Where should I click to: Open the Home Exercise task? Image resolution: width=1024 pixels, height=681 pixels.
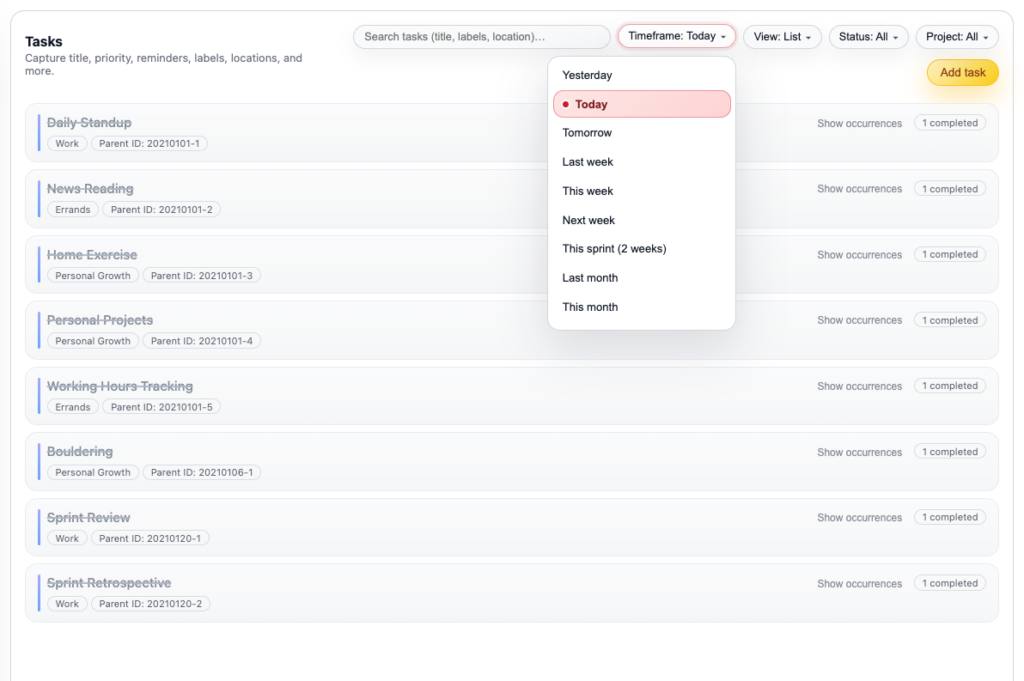(92, 255)
